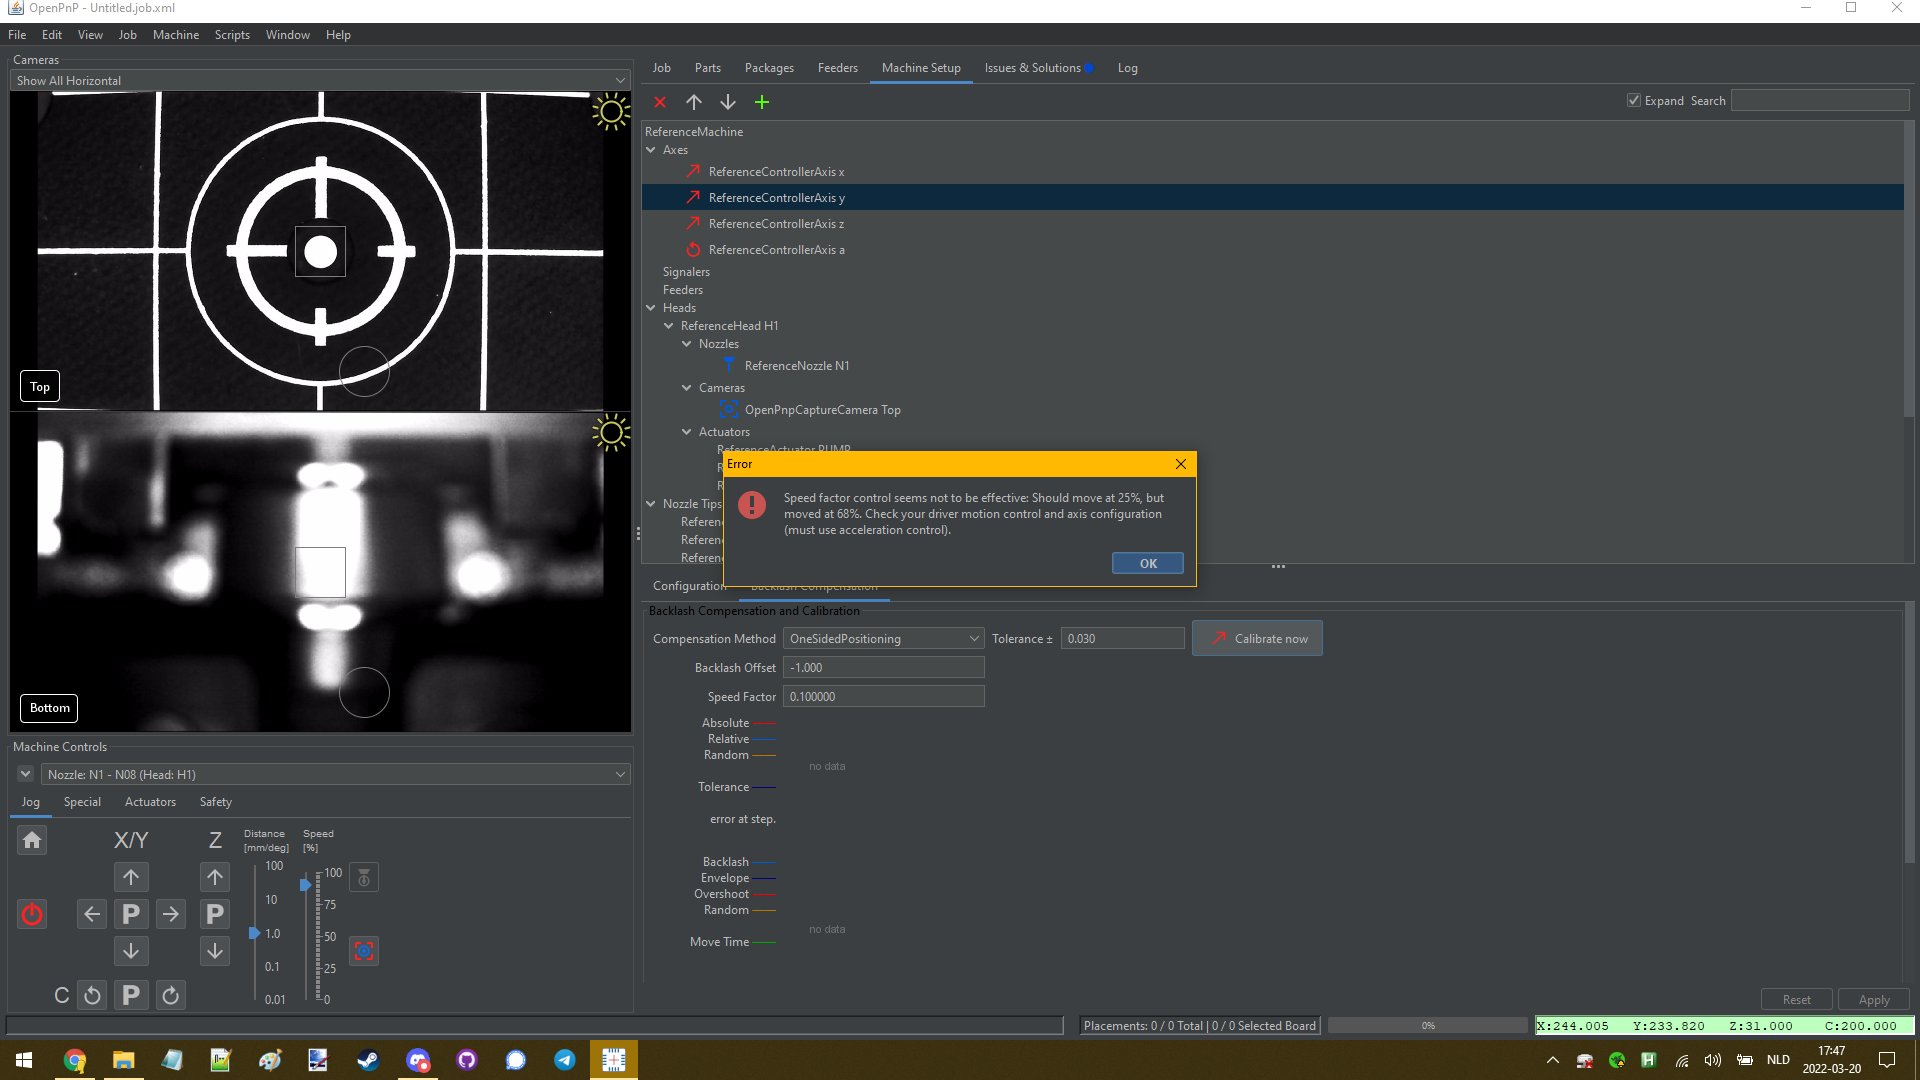Adjust the jog Speed percent slider

(305, 884)
